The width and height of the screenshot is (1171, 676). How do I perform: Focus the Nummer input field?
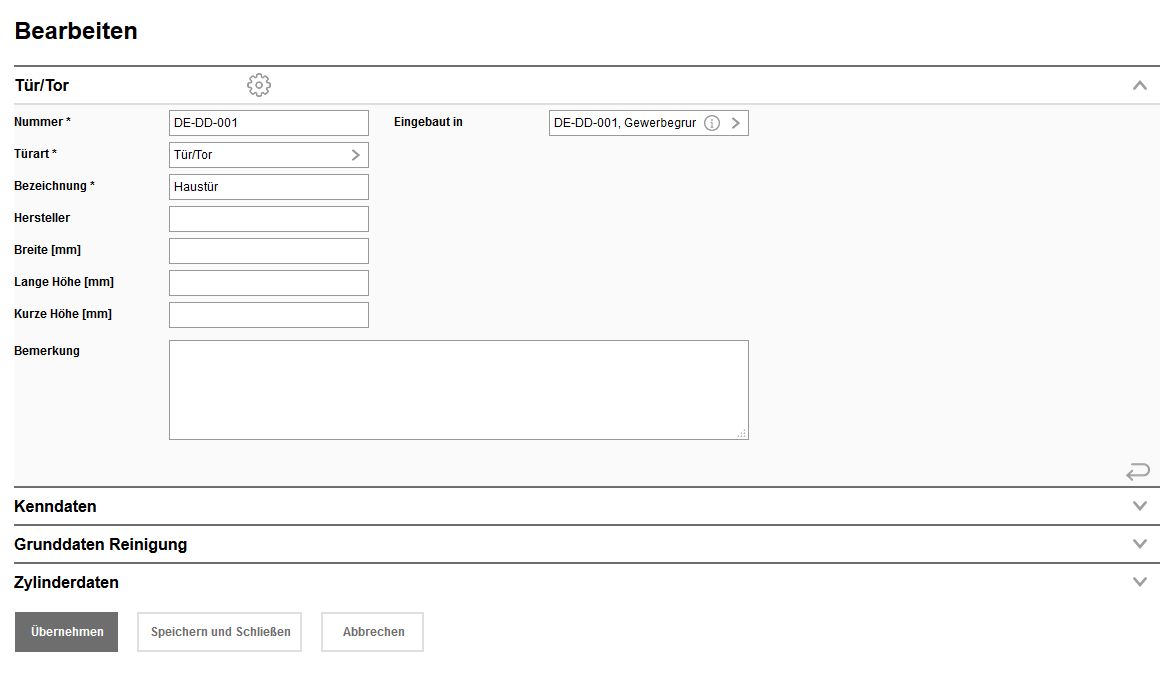(268, 123)
